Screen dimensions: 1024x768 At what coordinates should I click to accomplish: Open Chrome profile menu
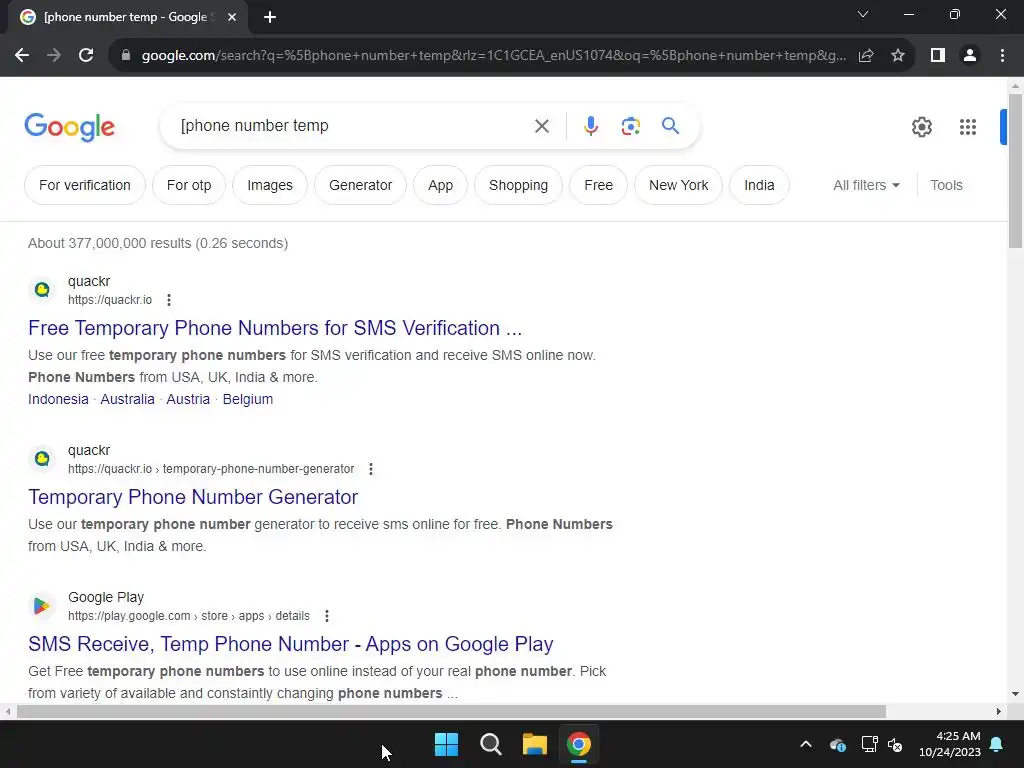(970, 56)
